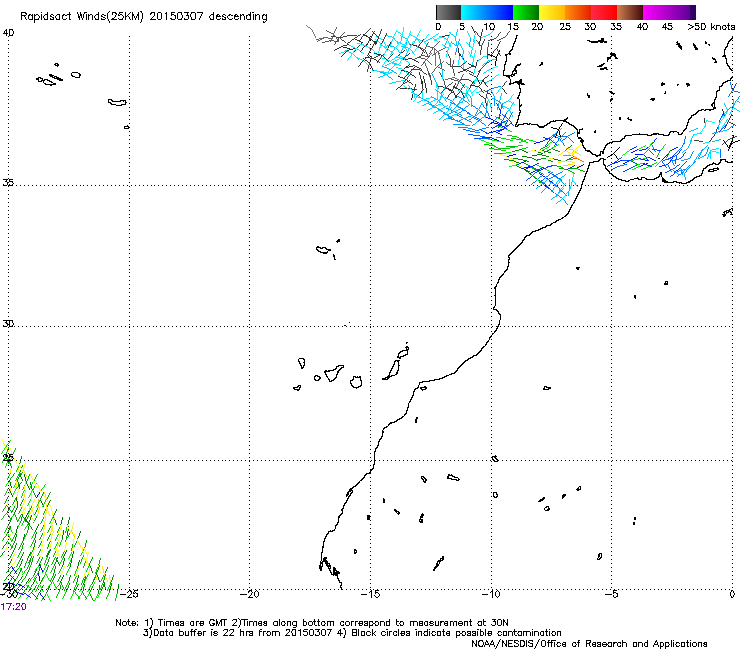
Task: Select the blue 10-15 knots legend swatch
Action: click(500, 12)
